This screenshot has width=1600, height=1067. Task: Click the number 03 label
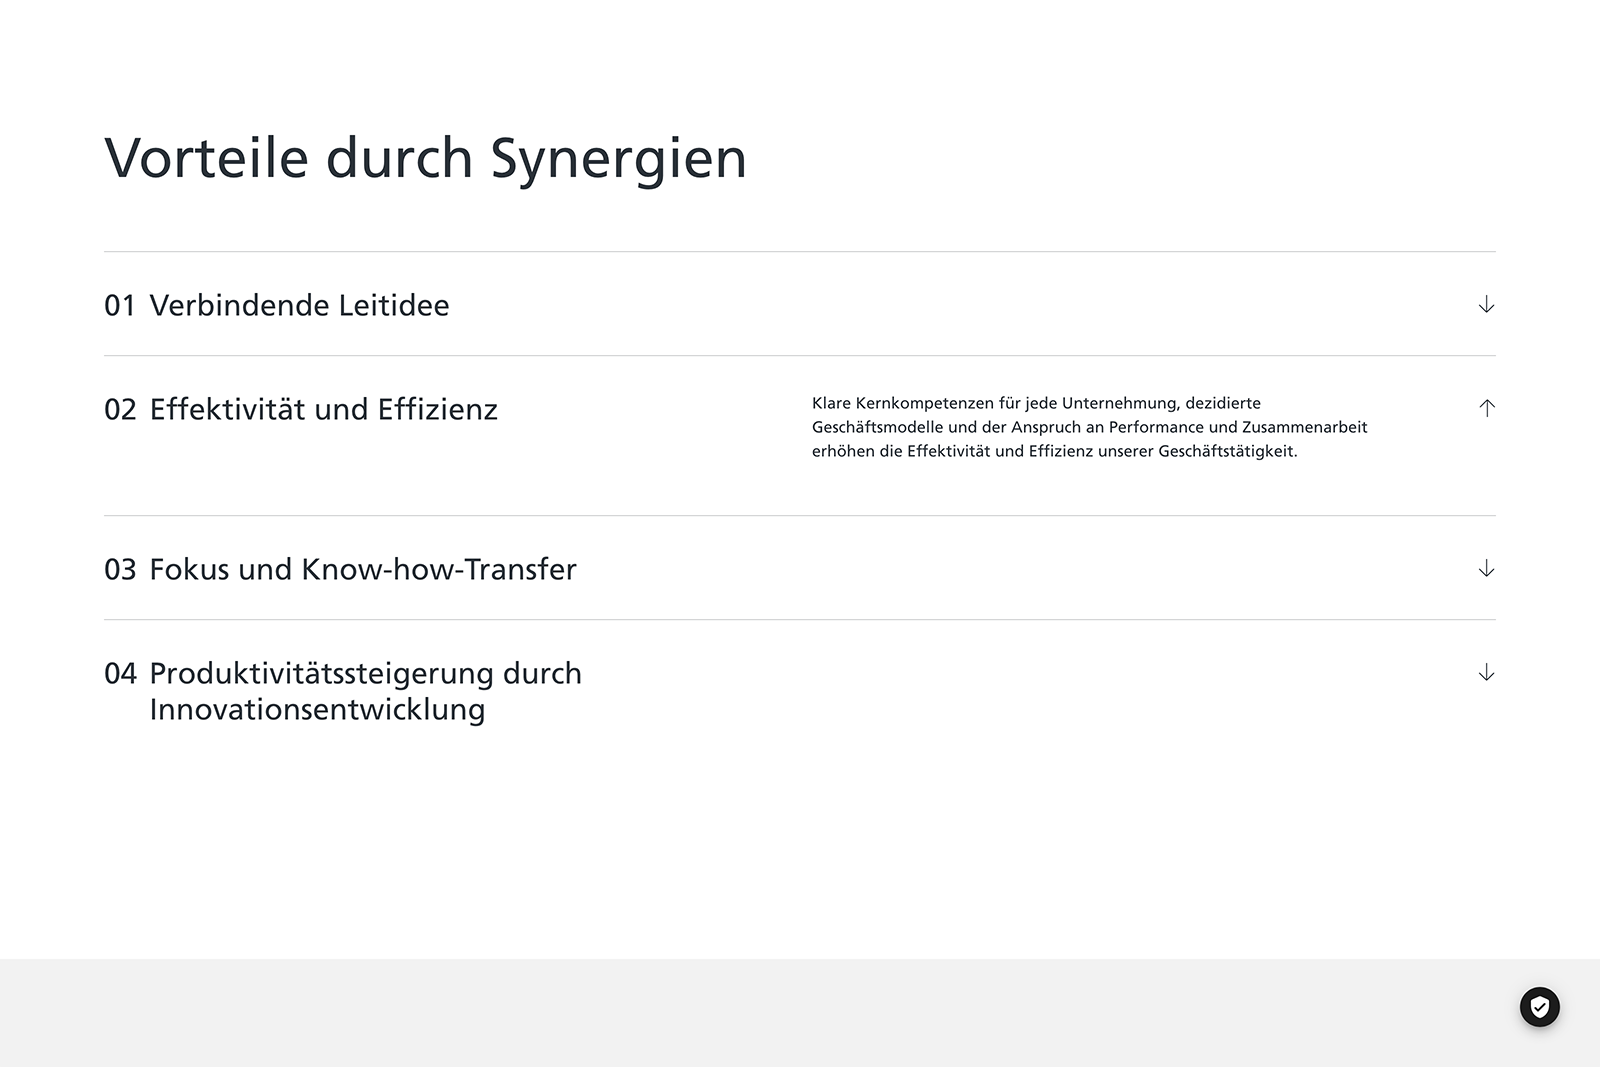coord(120,569)
